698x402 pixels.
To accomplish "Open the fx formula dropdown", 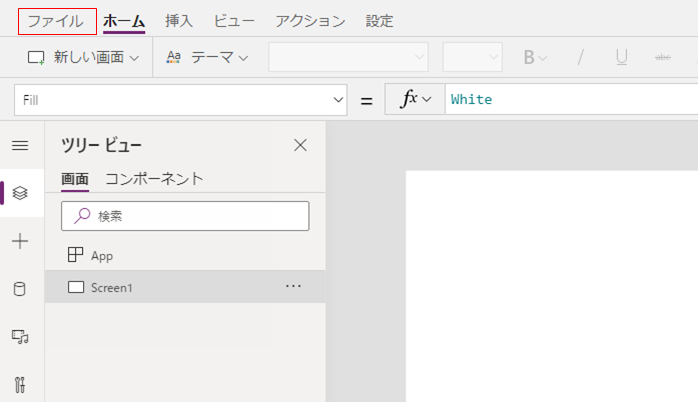I will (x=415, y=99).
